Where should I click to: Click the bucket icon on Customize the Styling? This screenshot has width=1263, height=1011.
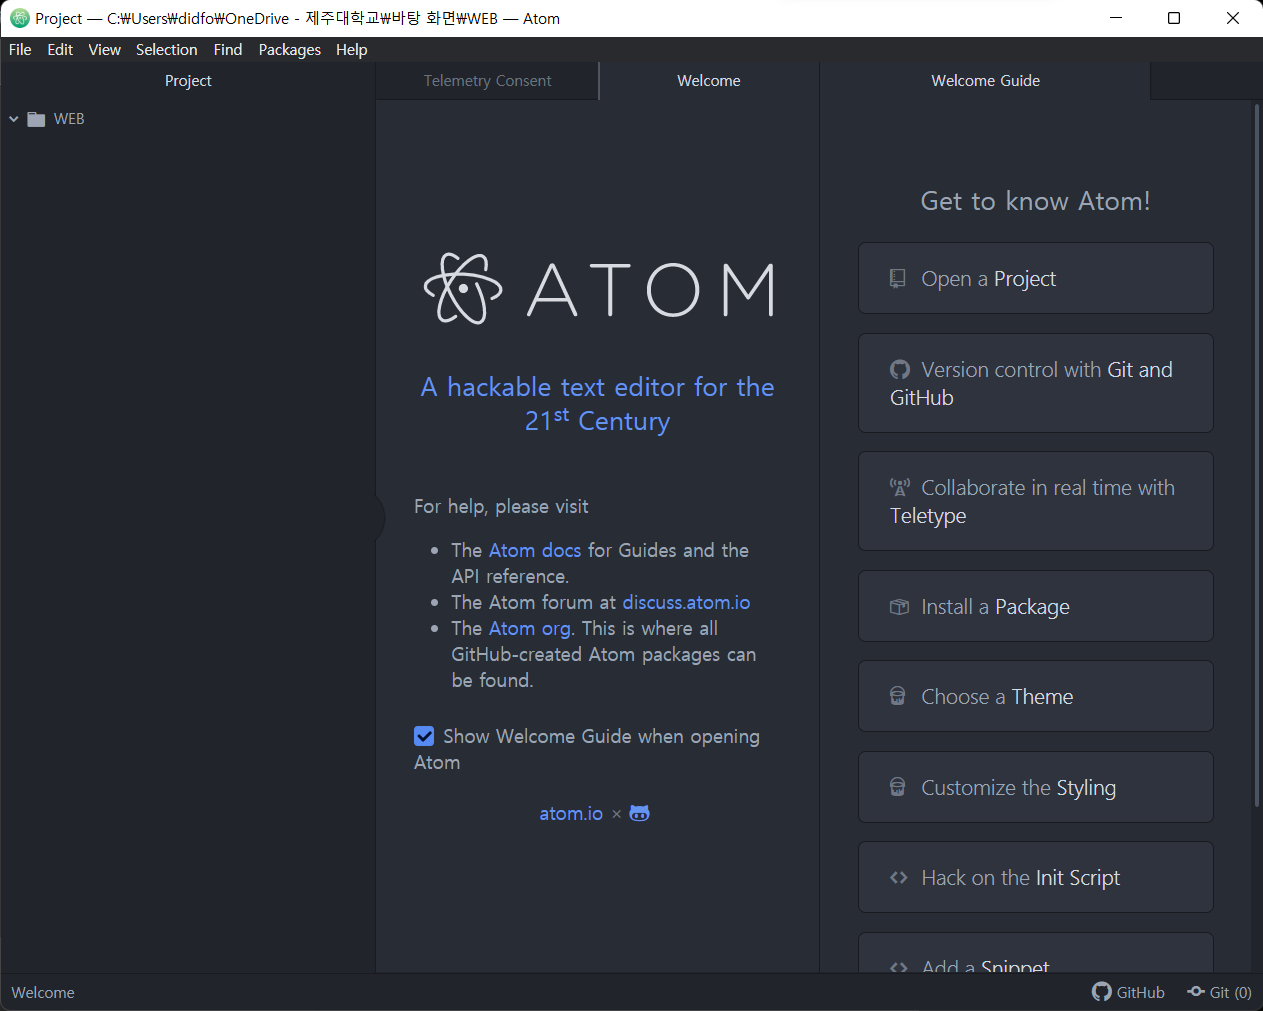coord(898,787)
